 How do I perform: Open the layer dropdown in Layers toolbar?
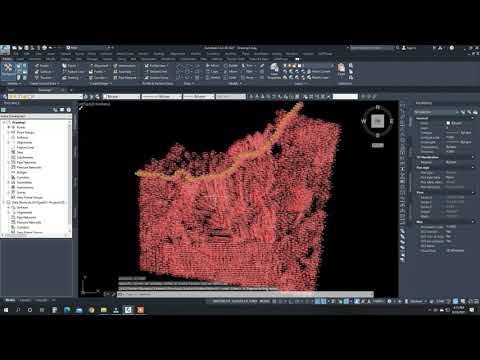pyautogui.click(x=46, y=97)
